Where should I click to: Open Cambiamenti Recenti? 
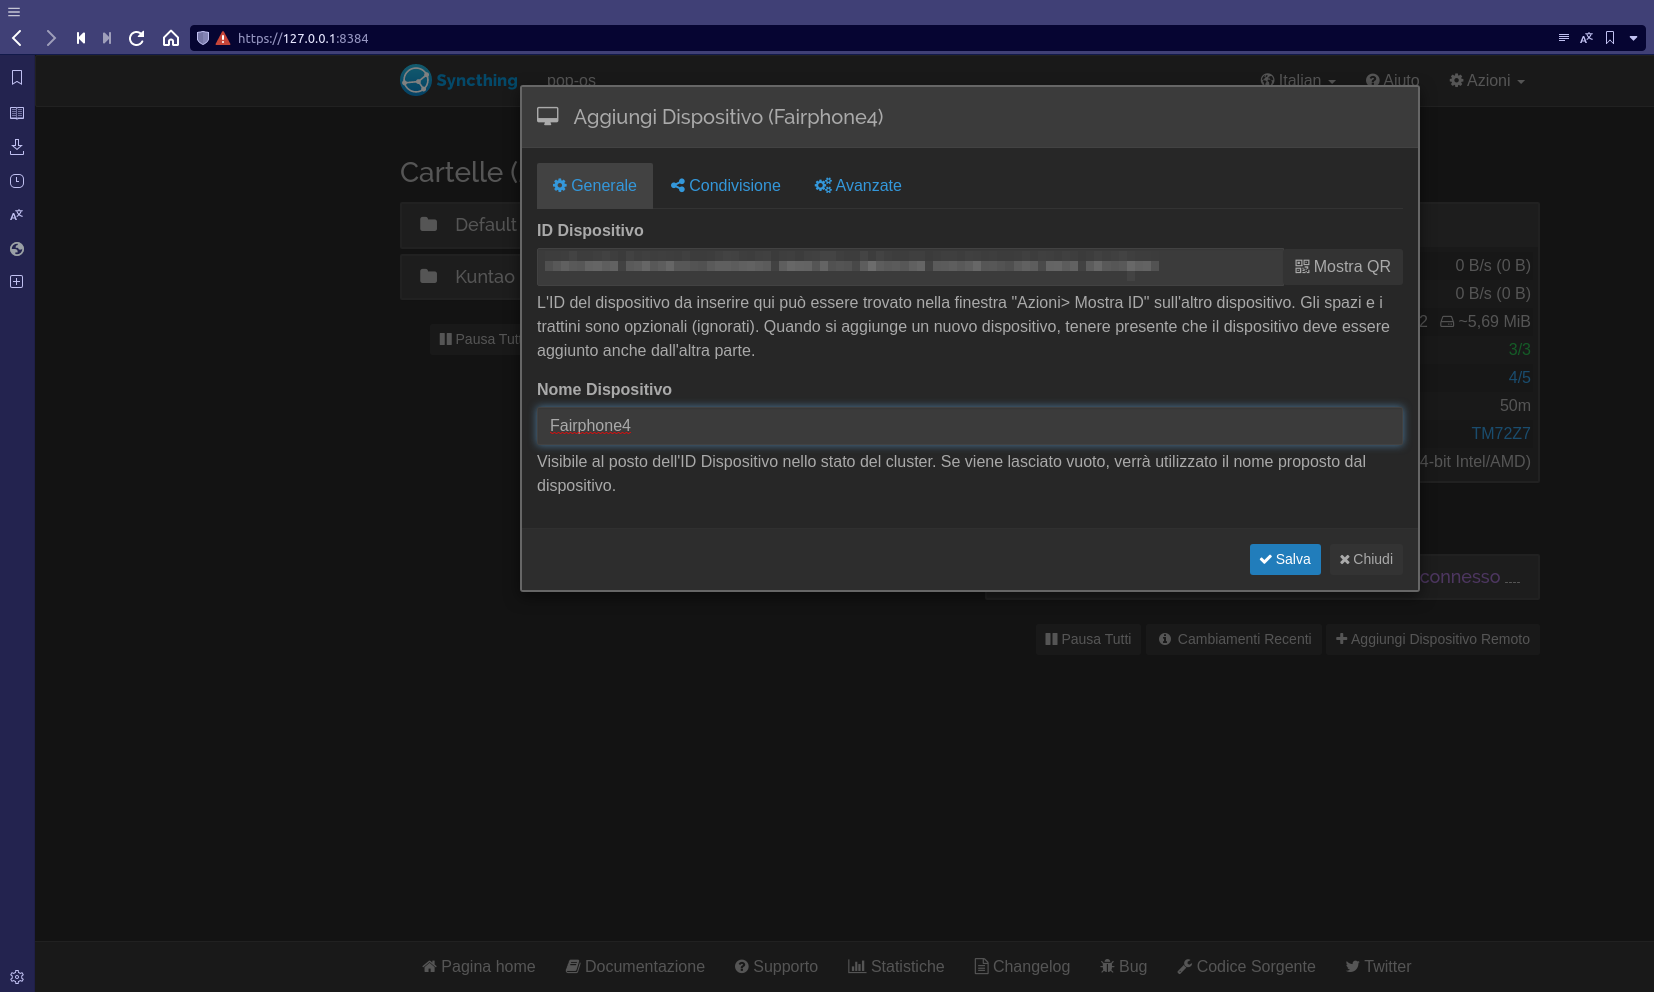tap(1235, 639)
